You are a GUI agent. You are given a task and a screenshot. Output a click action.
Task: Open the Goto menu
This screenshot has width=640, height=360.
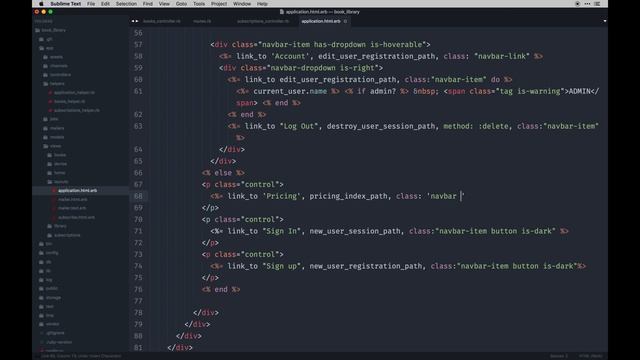181,4
